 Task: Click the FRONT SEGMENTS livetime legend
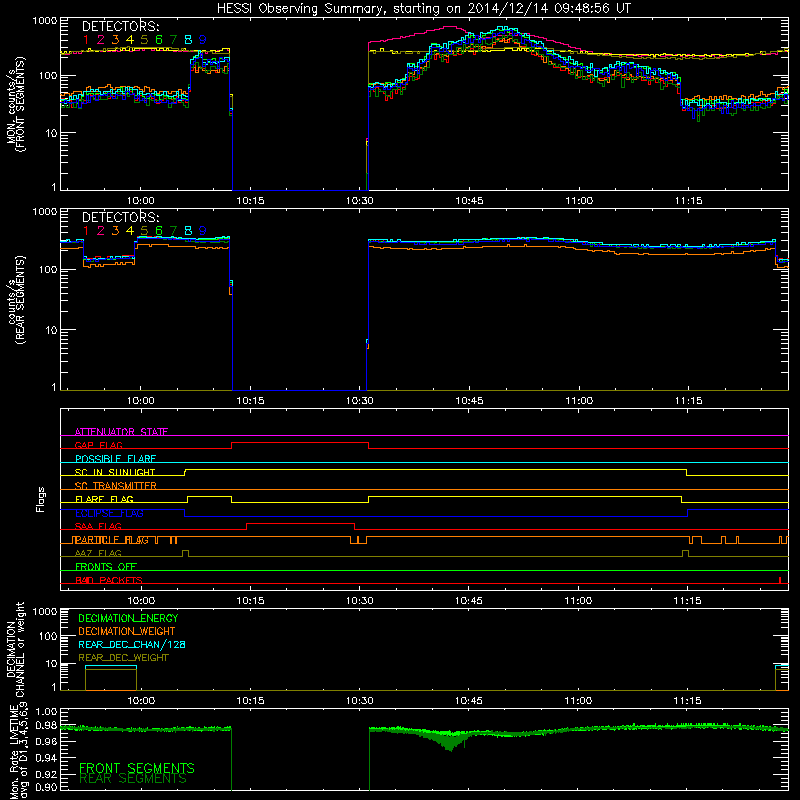[137, 768]
